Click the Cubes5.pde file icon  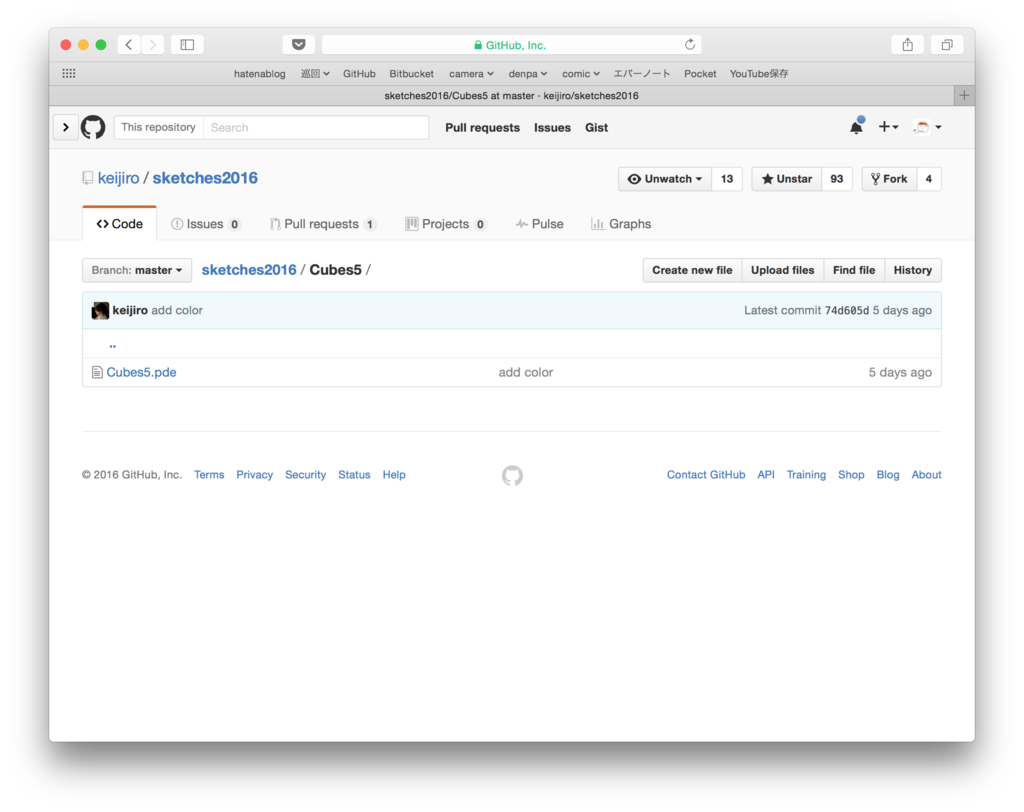click(97, 372)
